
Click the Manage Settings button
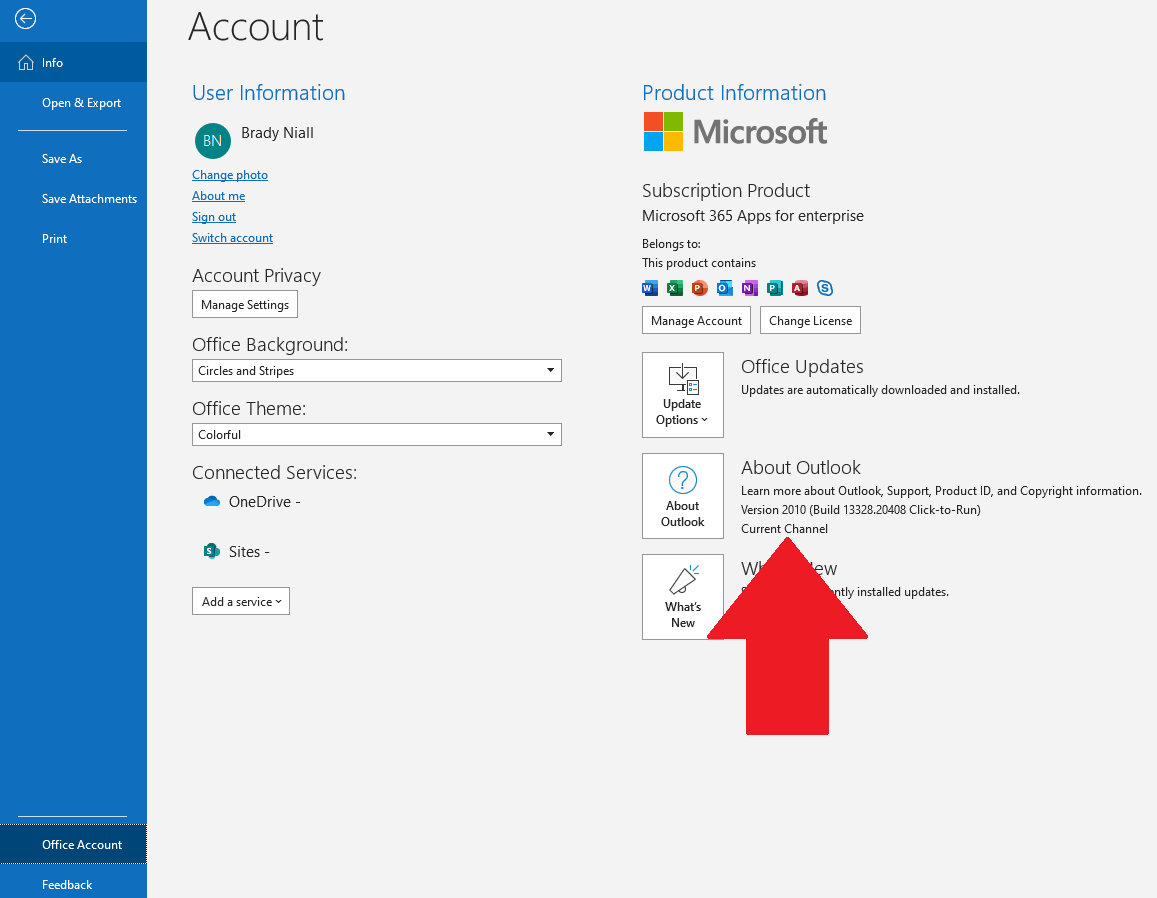point(245,304)
